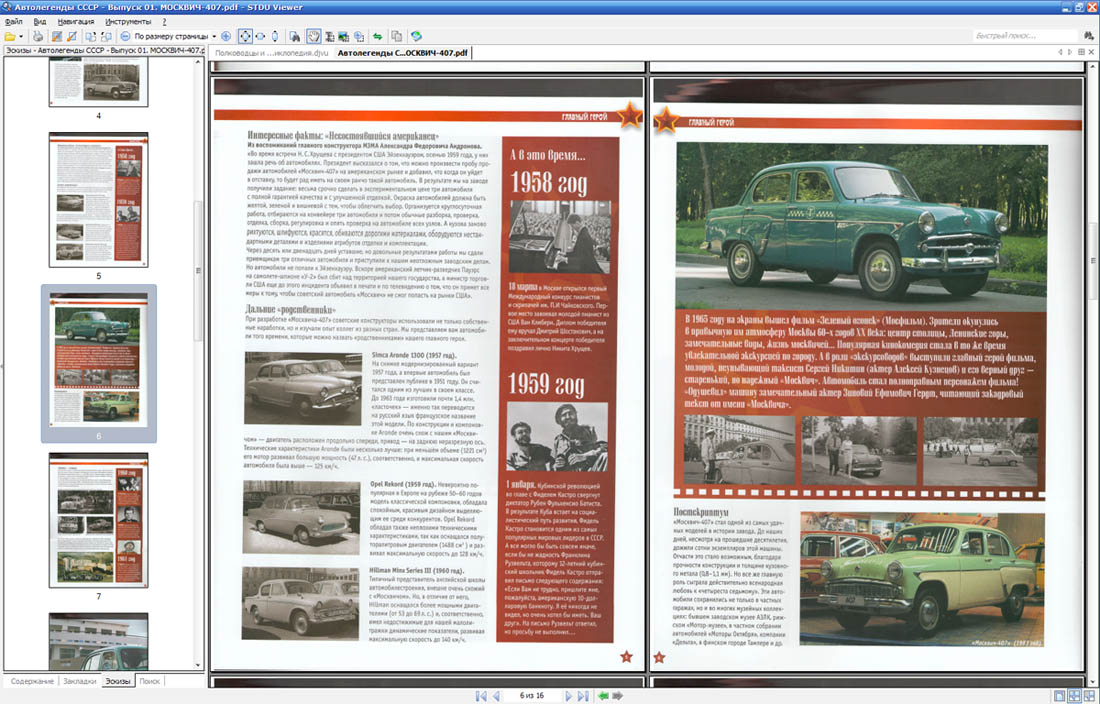This screenshot has height=704, width=1100.
Task: Click the zoom out (minus) button
Action: [x=126, y=36]
